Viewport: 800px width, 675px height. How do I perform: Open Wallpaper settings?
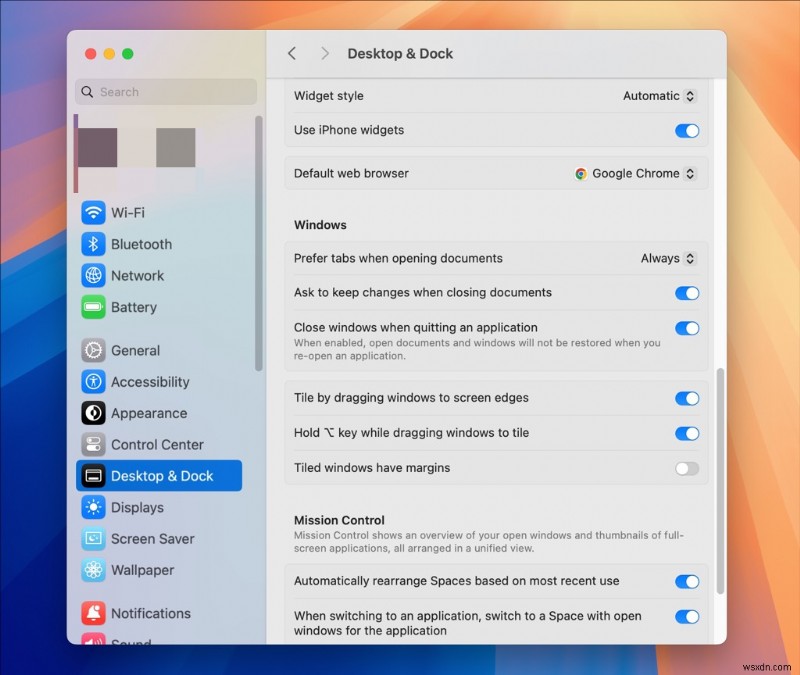(159, 570)
